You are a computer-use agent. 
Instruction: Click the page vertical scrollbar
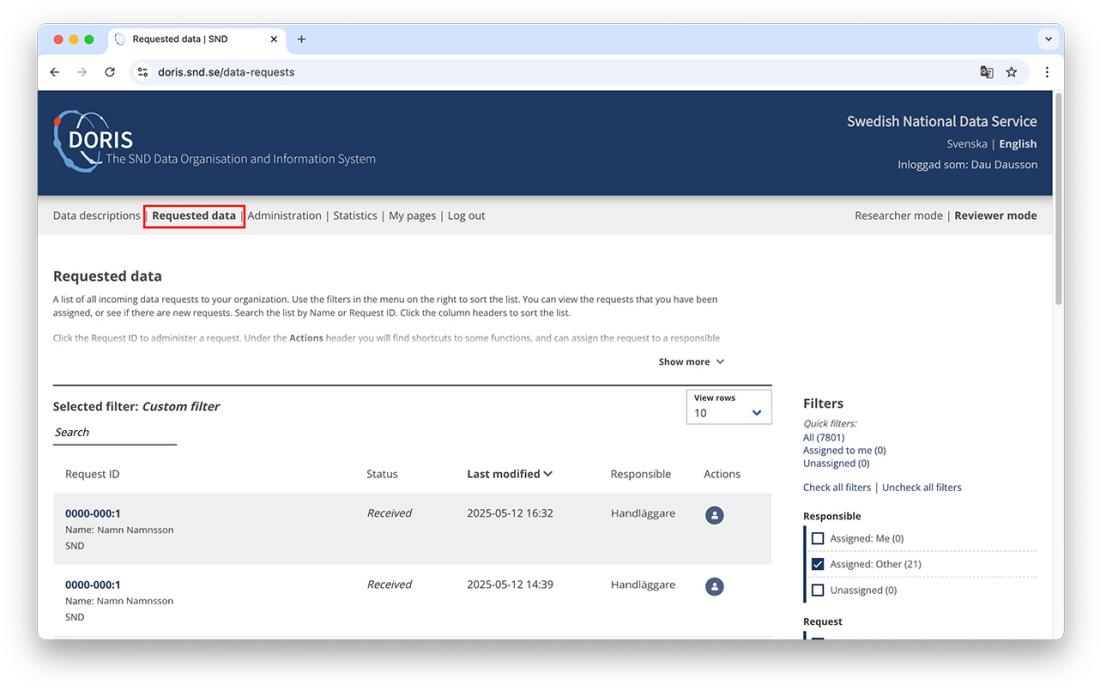1058,200
